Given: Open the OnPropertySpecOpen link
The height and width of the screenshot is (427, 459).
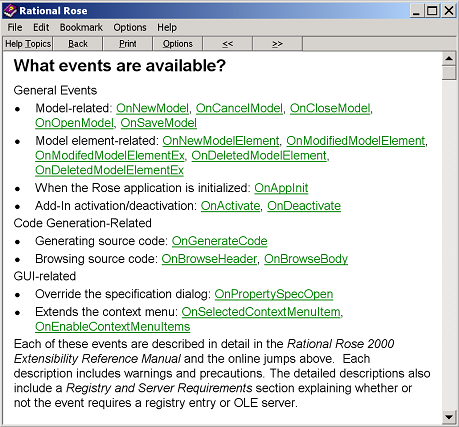Looking at the screenshot, I should click(x=274, y=294).
